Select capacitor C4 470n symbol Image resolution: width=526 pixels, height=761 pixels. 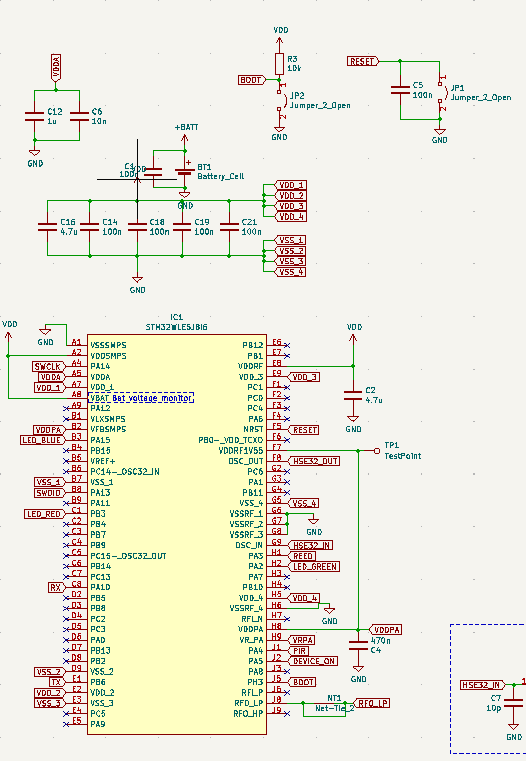[x=359, y=645]
